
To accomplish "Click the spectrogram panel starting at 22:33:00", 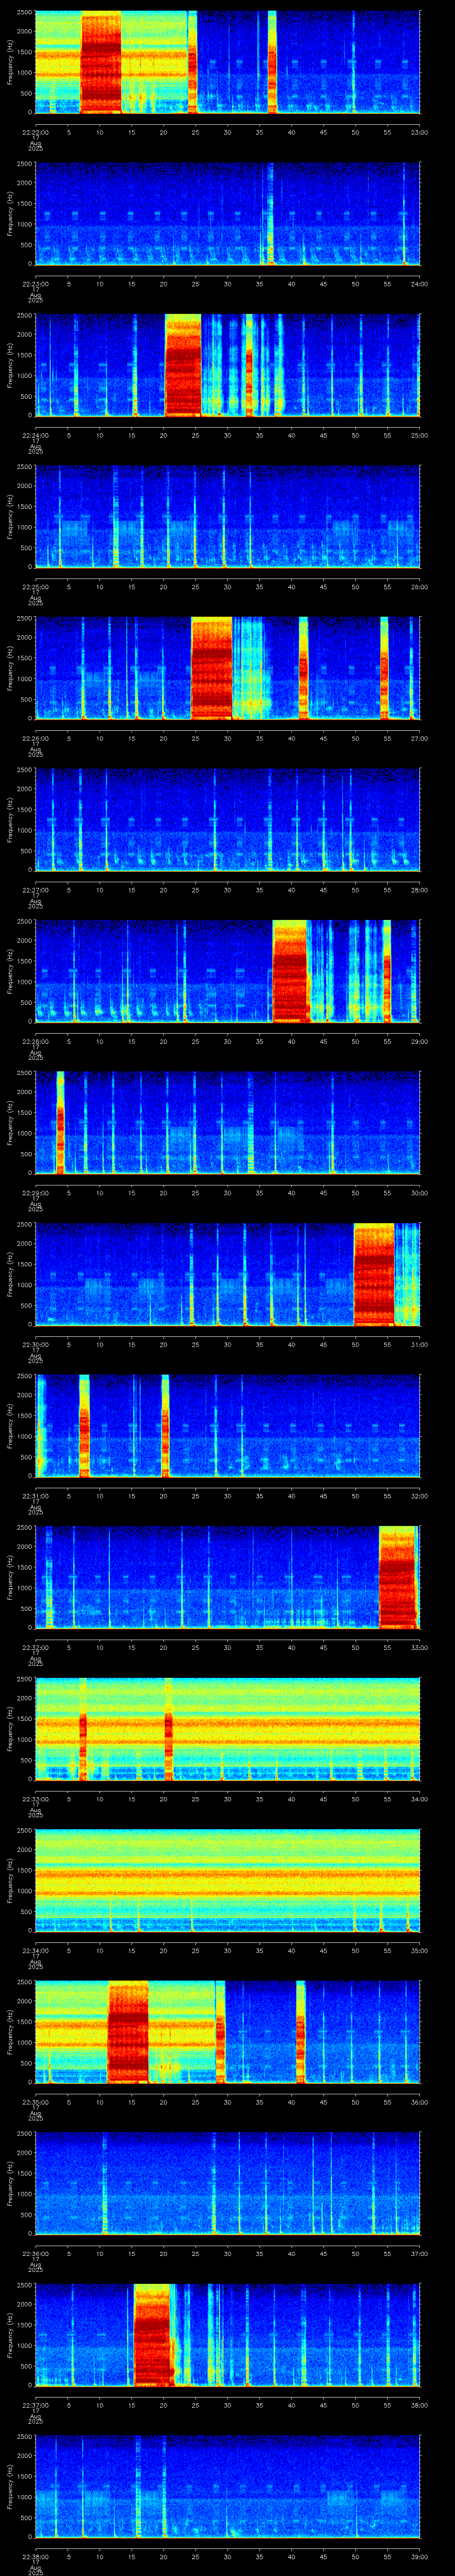I will click(228, 1729).
